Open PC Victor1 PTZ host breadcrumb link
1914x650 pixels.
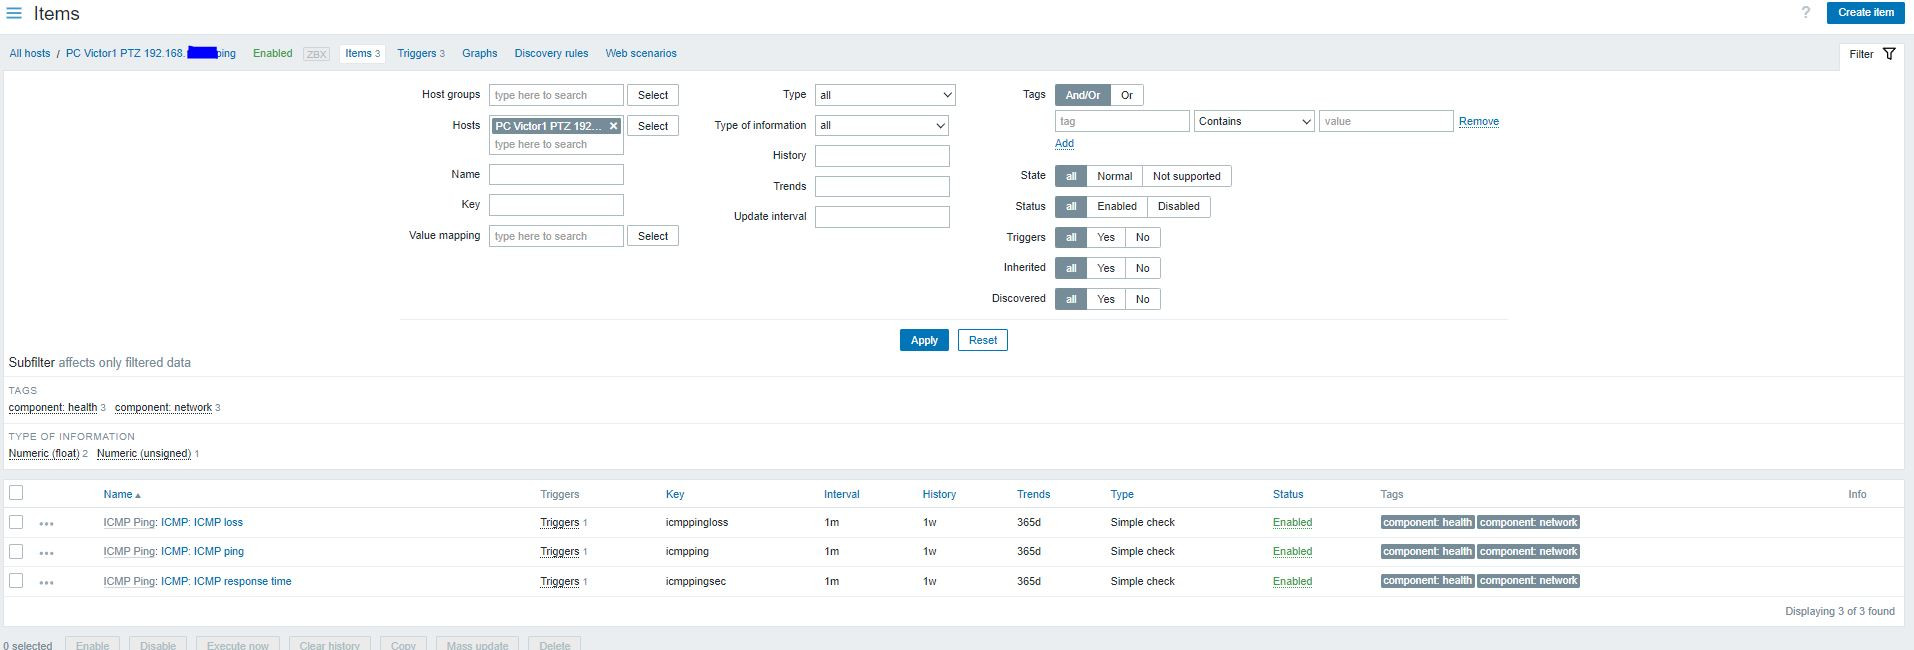[x=150, y=54]
